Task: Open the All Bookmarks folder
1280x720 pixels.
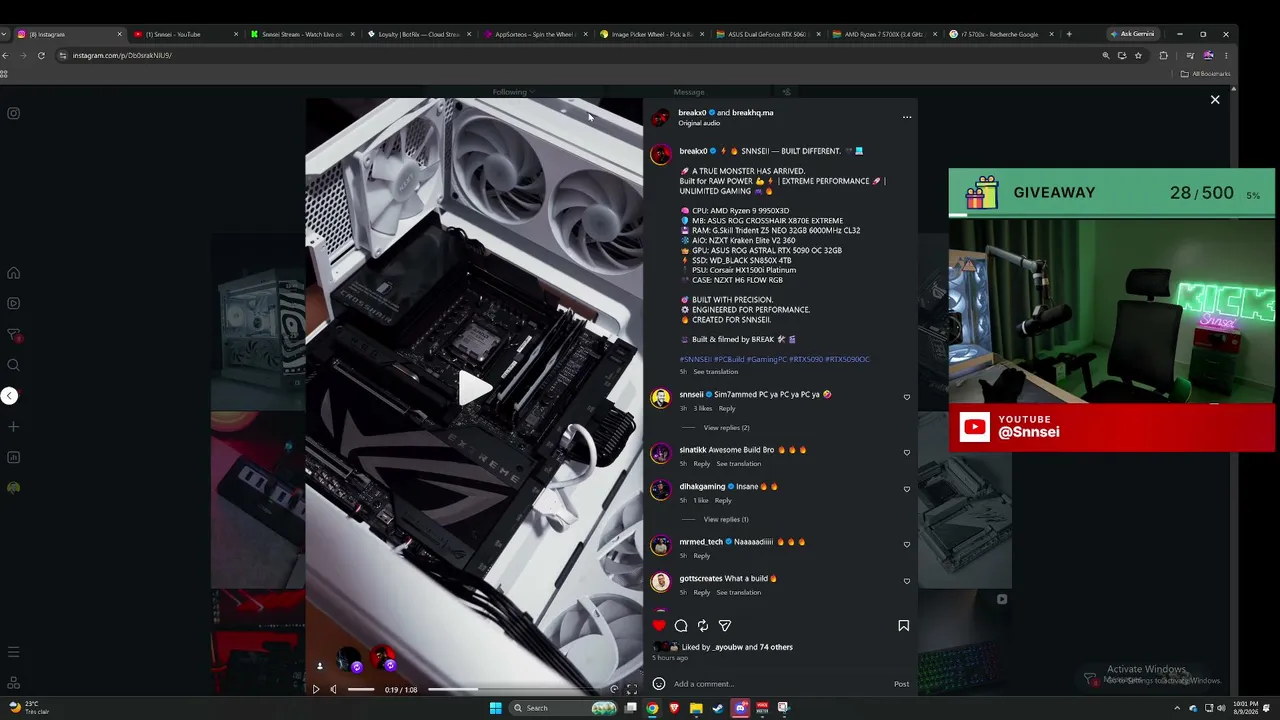Action: pyautogui.click(x=1206, y=74)
